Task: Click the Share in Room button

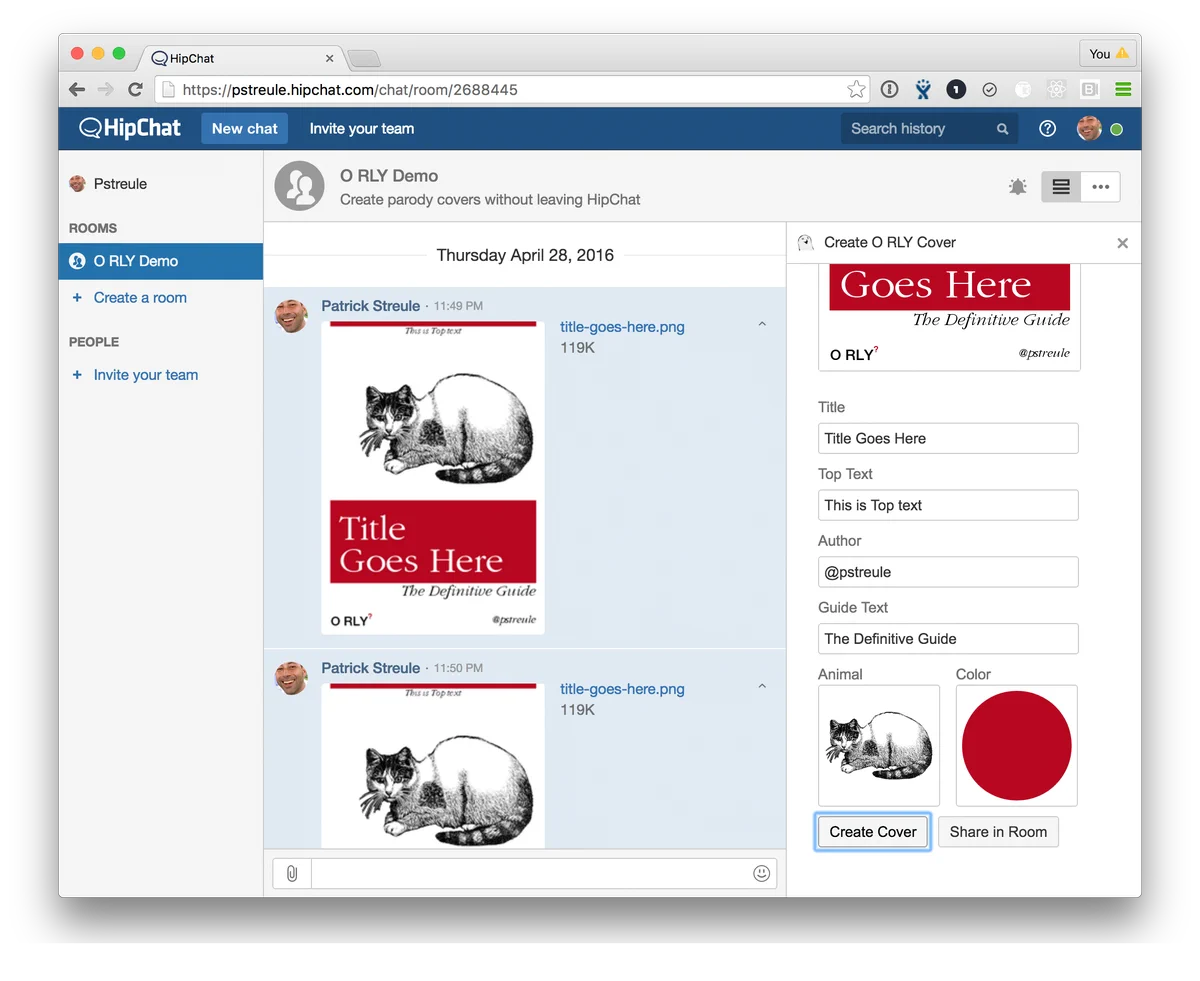Action: (998, 832)
